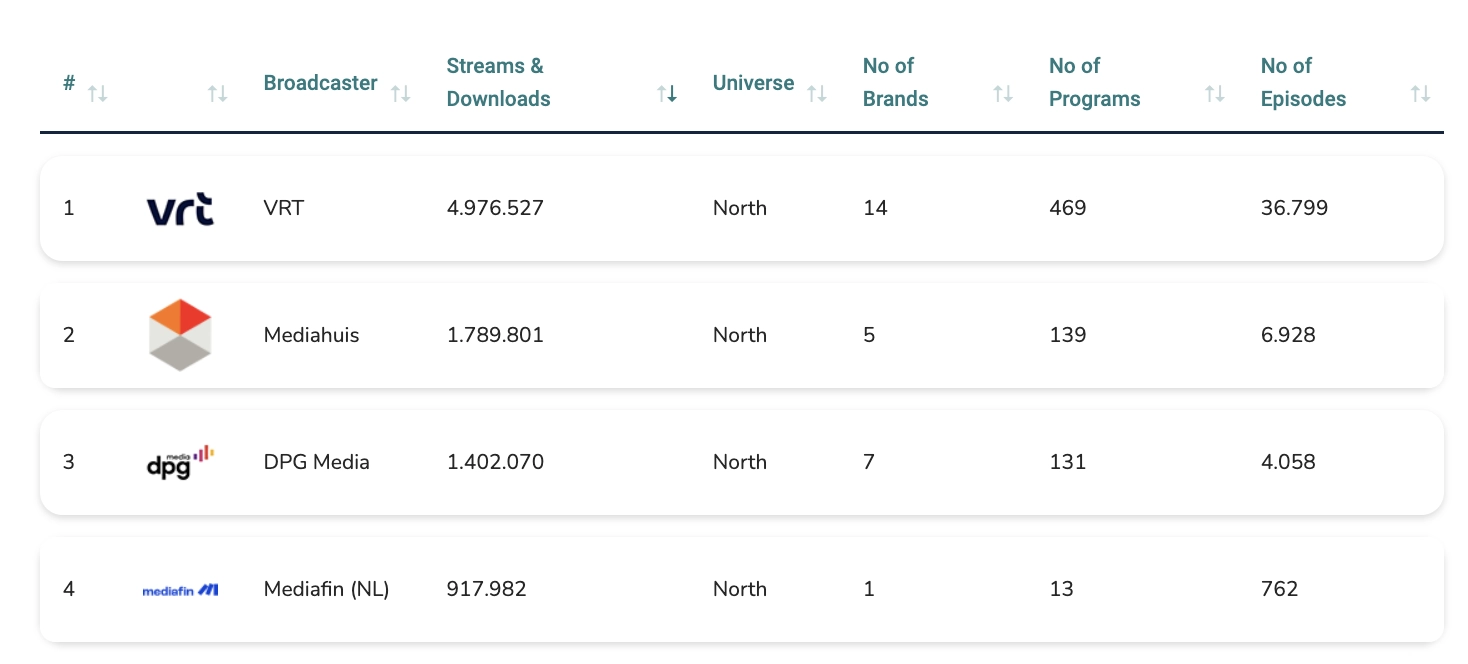The height and width of the screenshot is (664, 1468).
Task: Toggle Streams & Downloads sort arrow
Action: (667, 94)
